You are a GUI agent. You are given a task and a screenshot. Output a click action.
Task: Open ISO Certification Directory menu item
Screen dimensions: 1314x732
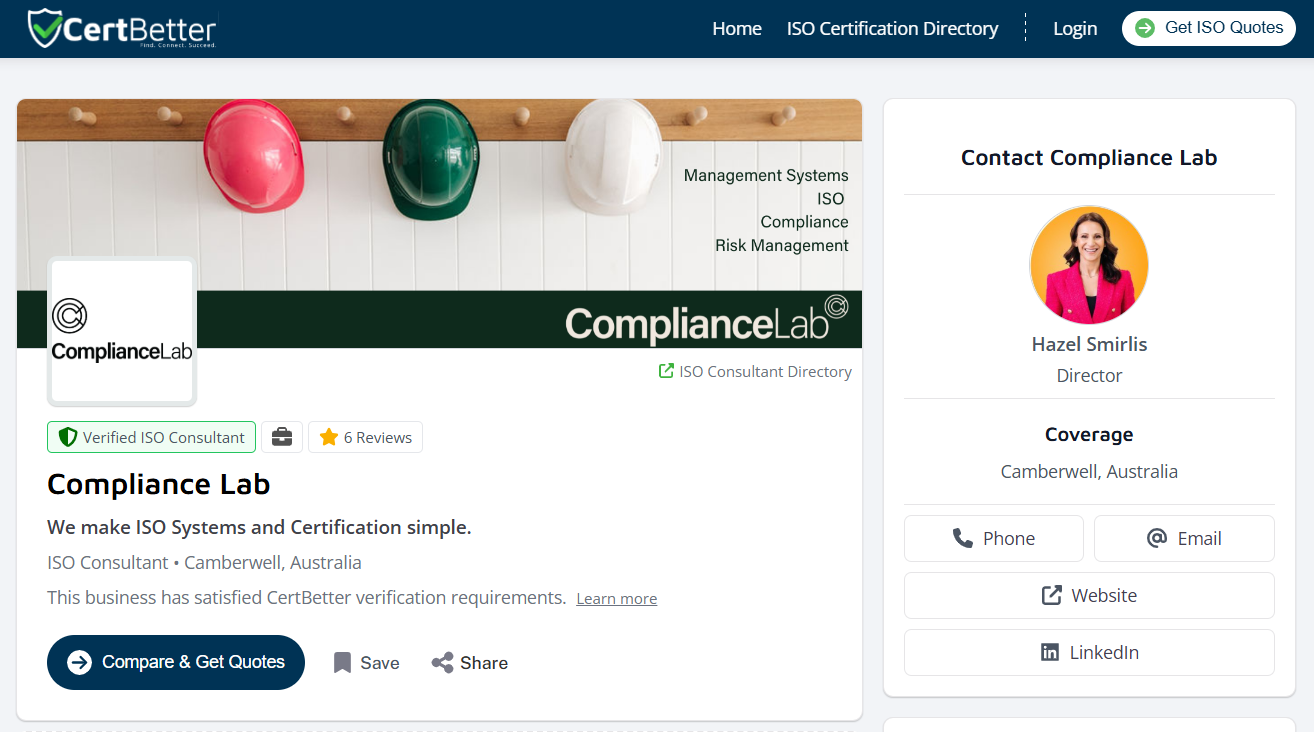[892, 29]
